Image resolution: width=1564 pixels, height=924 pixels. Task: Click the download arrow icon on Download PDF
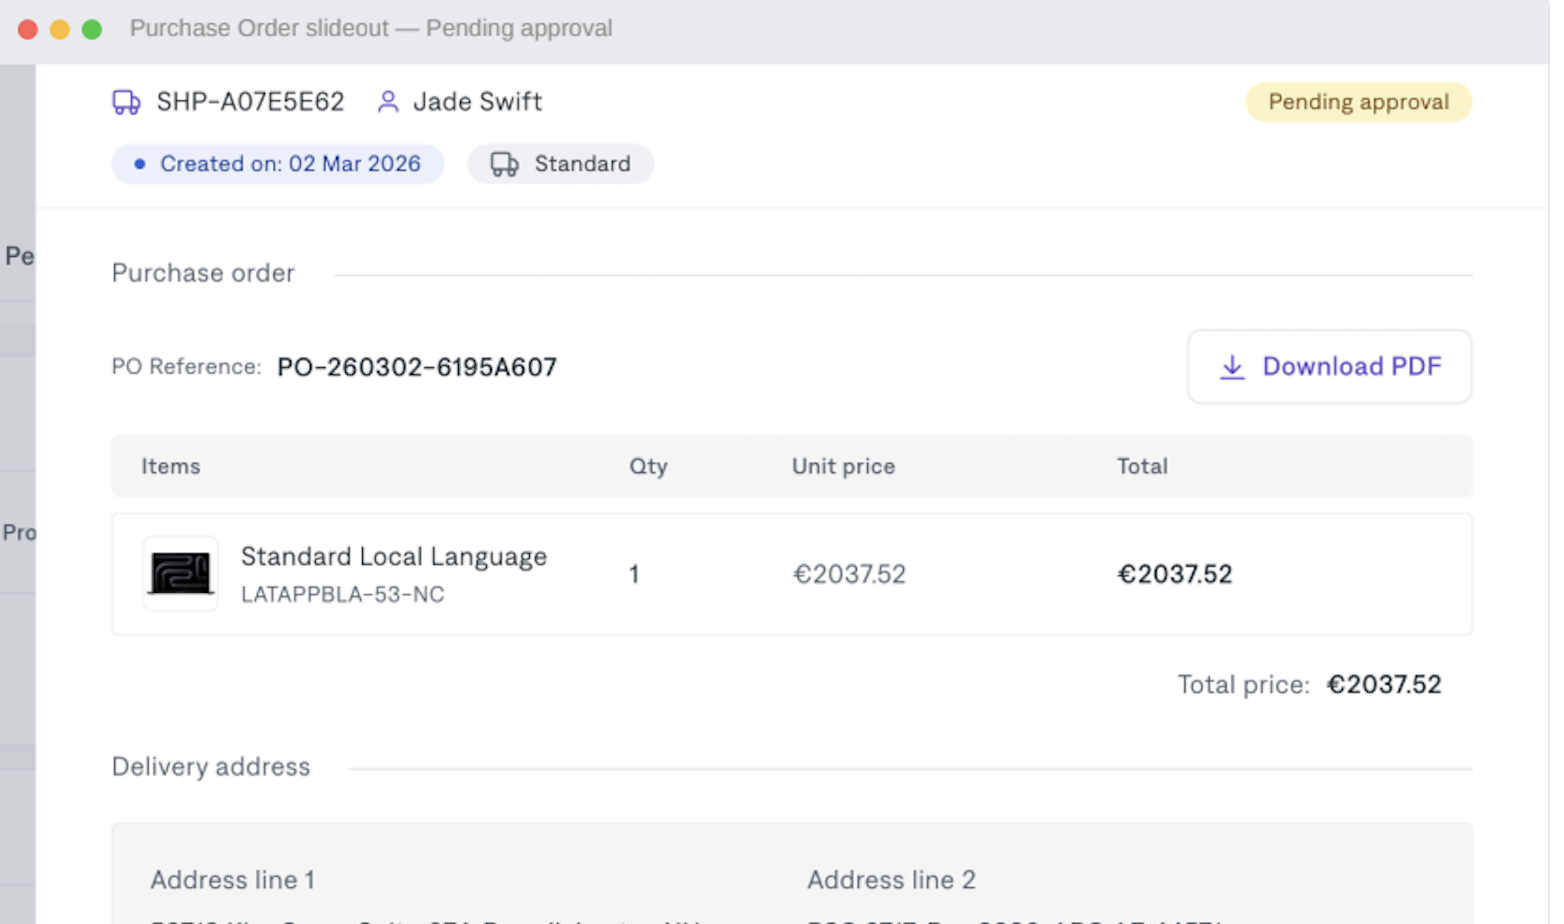(x=1231, y=366)
